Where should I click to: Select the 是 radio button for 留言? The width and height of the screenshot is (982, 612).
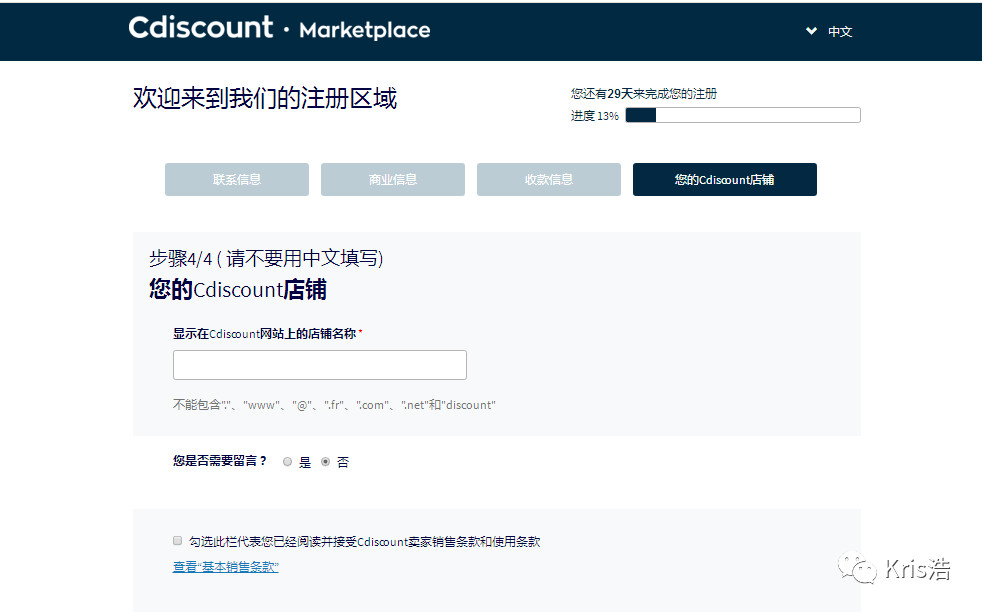click(287, 462)
